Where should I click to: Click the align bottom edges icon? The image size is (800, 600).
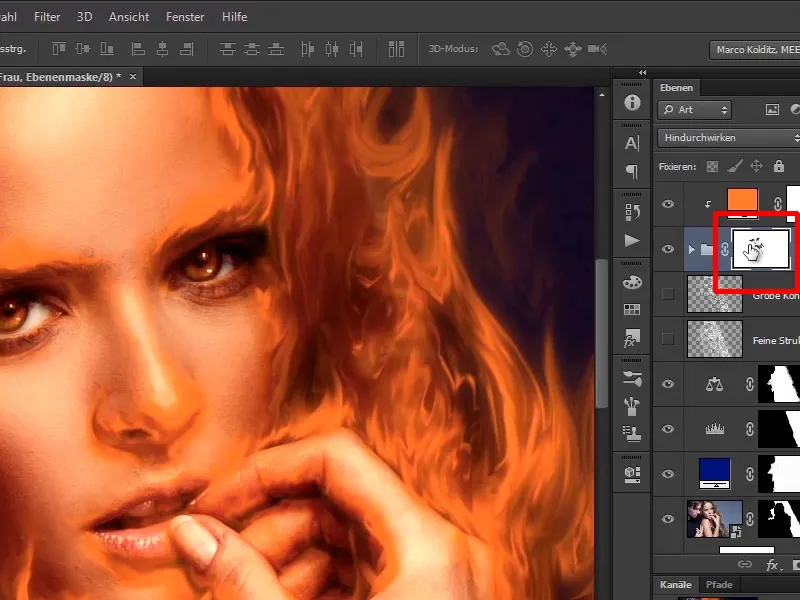(x=107, y=49)
